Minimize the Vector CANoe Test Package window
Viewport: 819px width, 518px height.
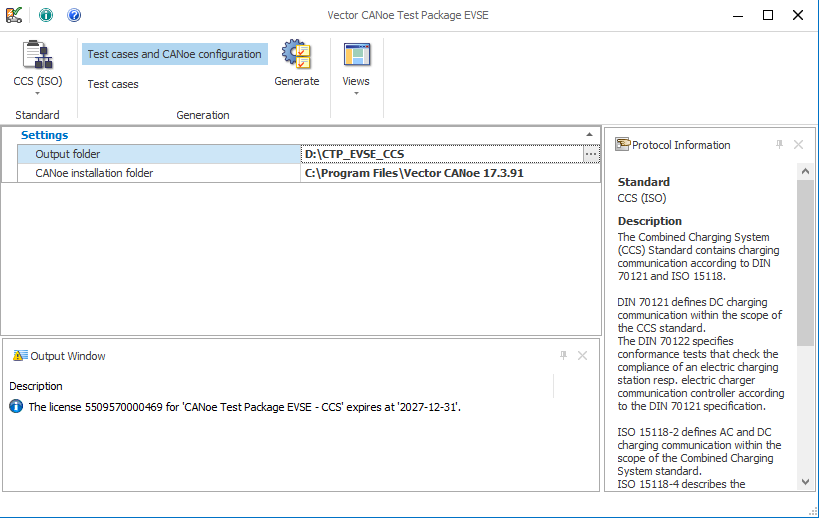(738, 15)
